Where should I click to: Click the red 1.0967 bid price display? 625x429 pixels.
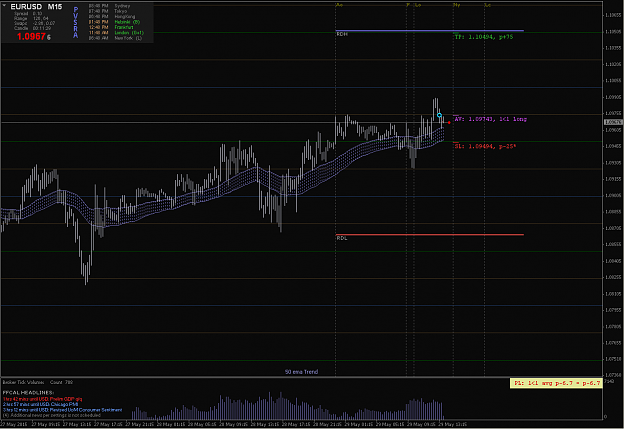pyautogui.click(x=31, y=36)
